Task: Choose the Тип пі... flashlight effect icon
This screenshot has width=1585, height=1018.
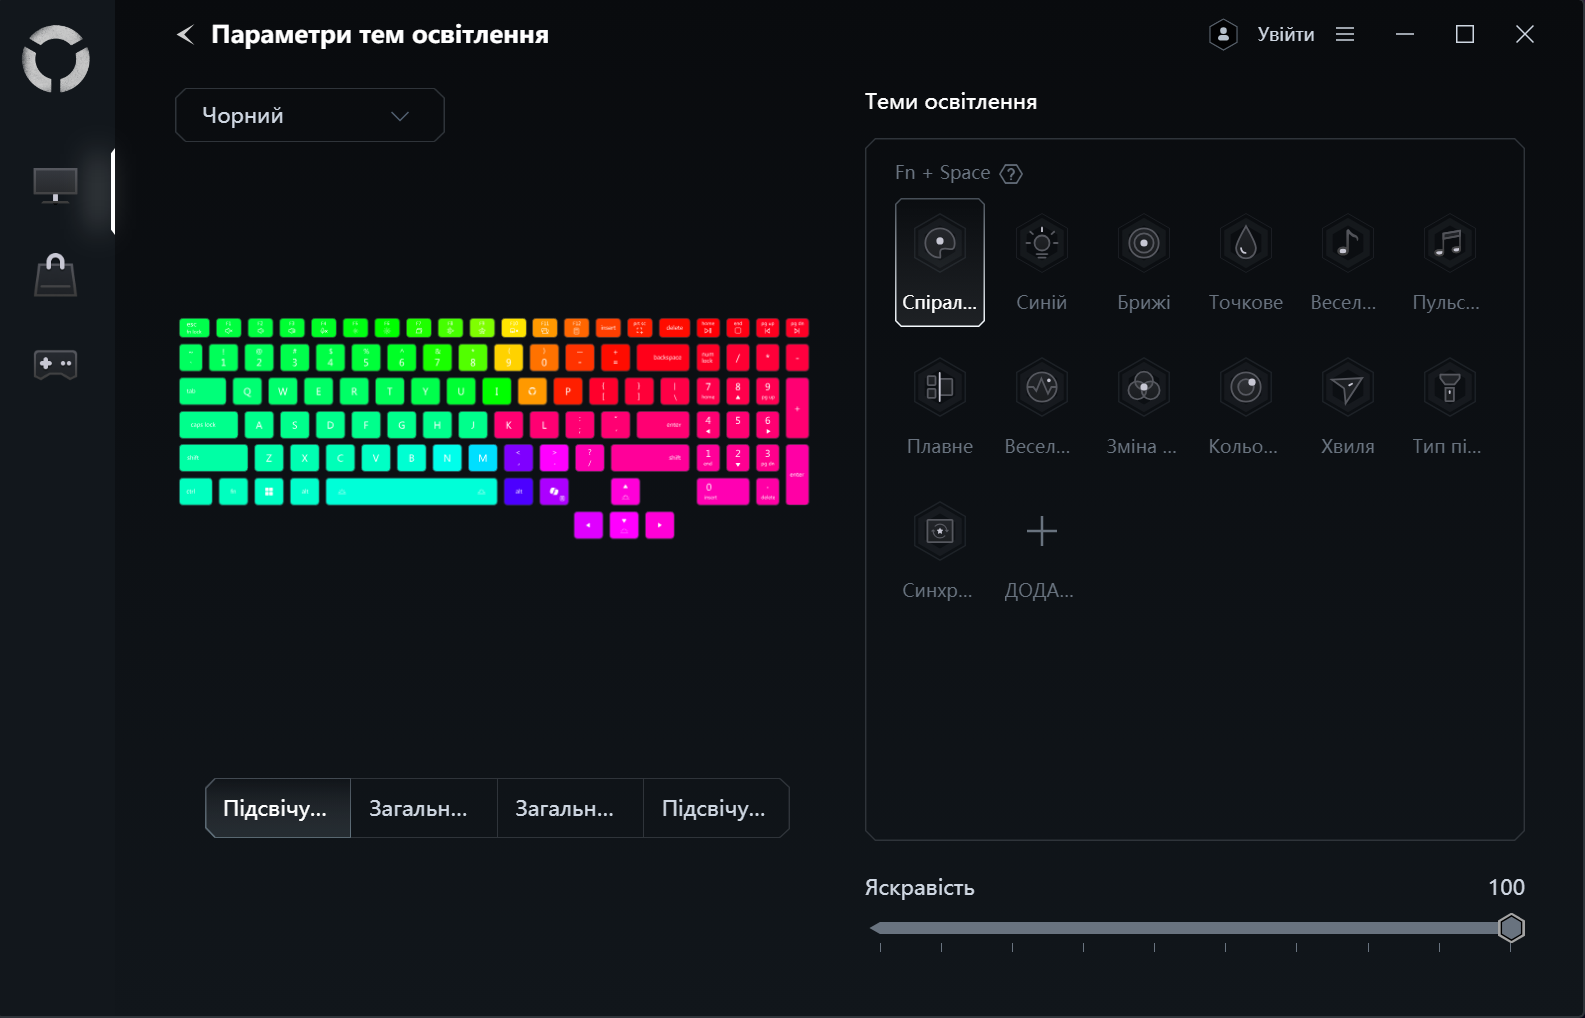Action: (1449, 387)
